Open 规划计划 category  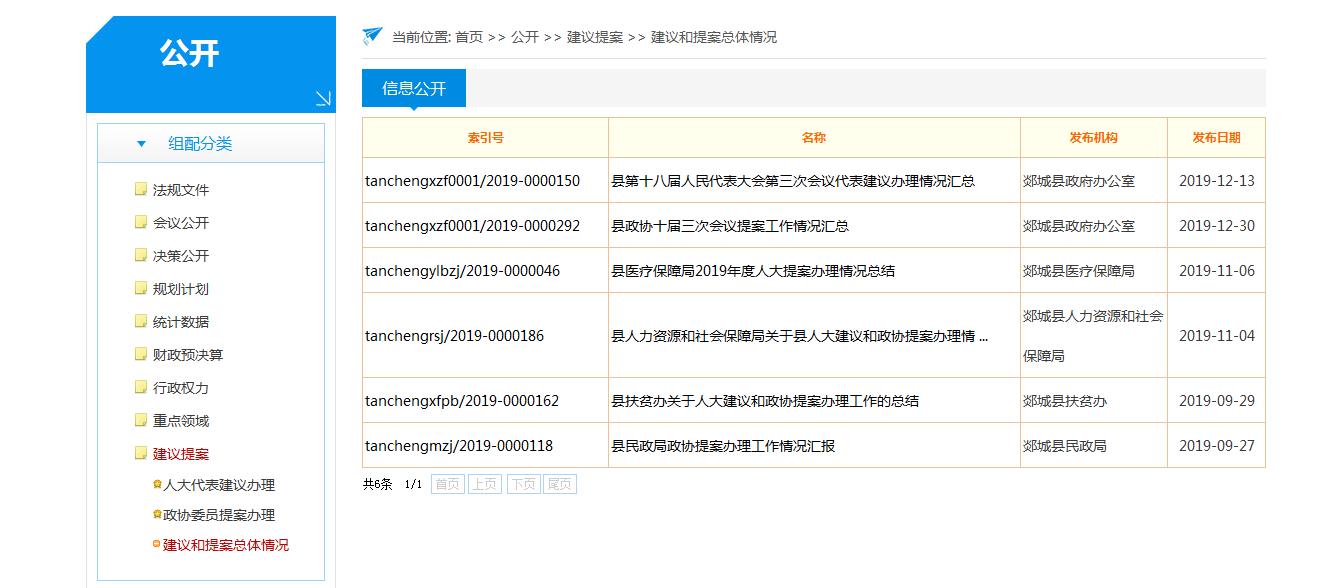181,289
